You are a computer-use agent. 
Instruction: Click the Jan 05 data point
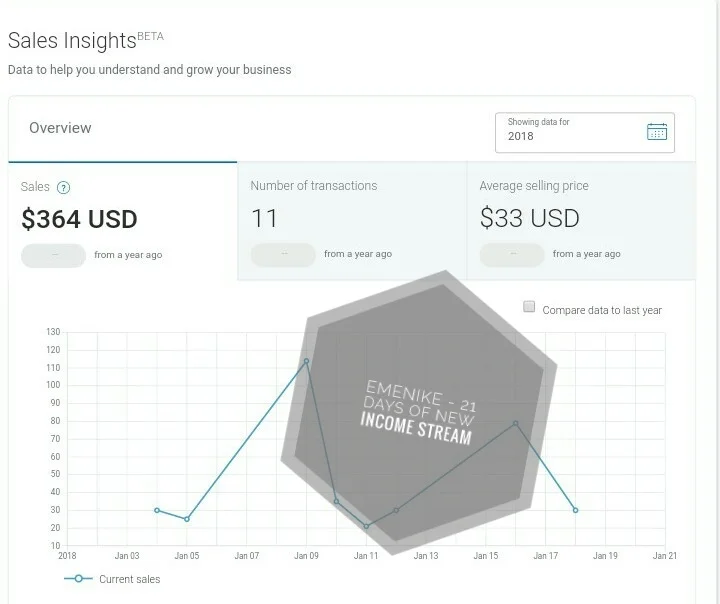(187, 519)
